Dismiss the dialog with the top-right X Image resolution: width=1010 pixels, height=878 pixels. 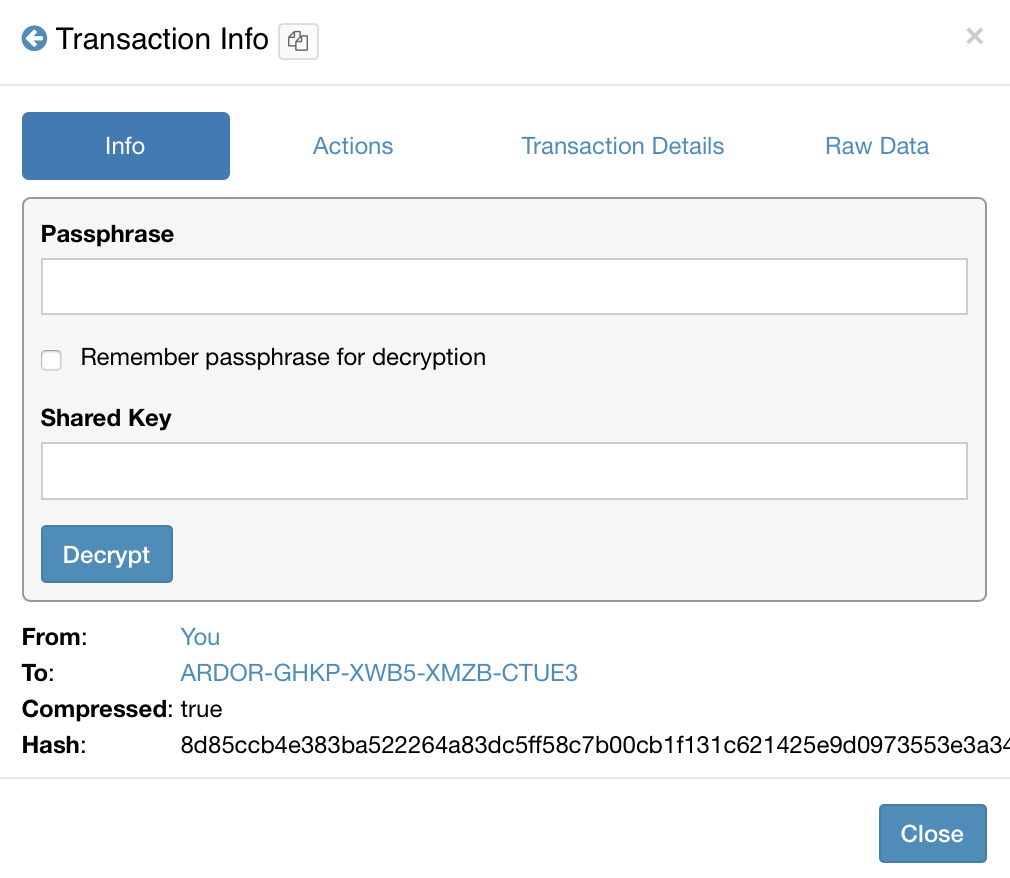975,37
